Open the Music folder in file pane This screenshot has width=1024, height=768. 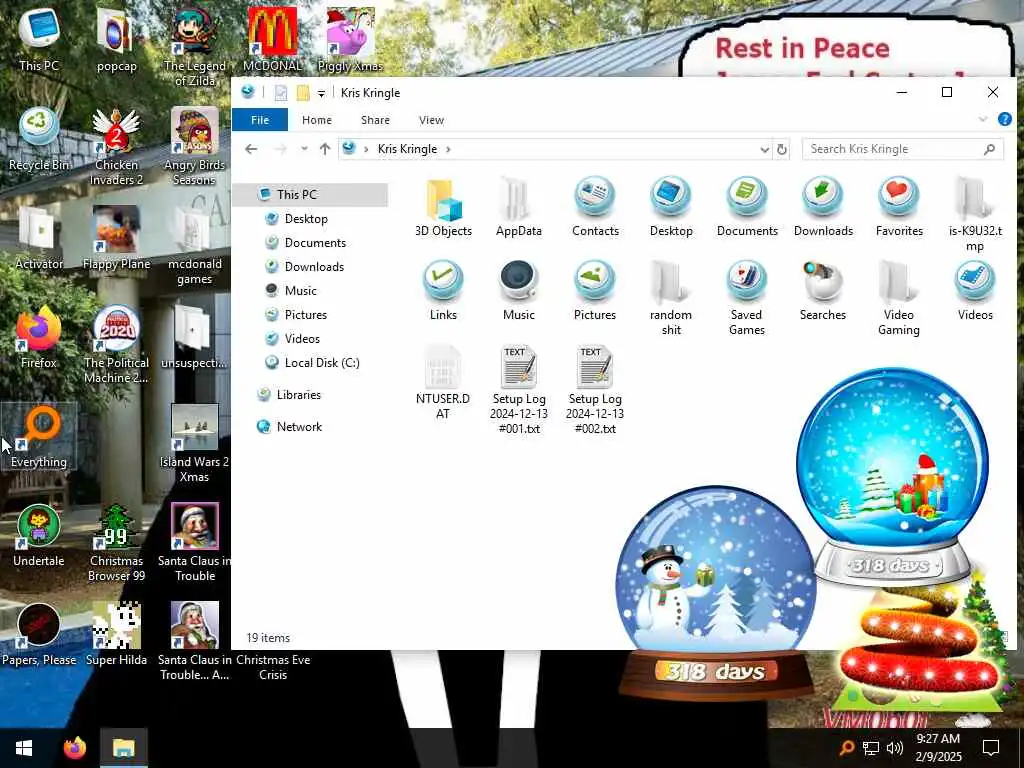click(519, 292)
